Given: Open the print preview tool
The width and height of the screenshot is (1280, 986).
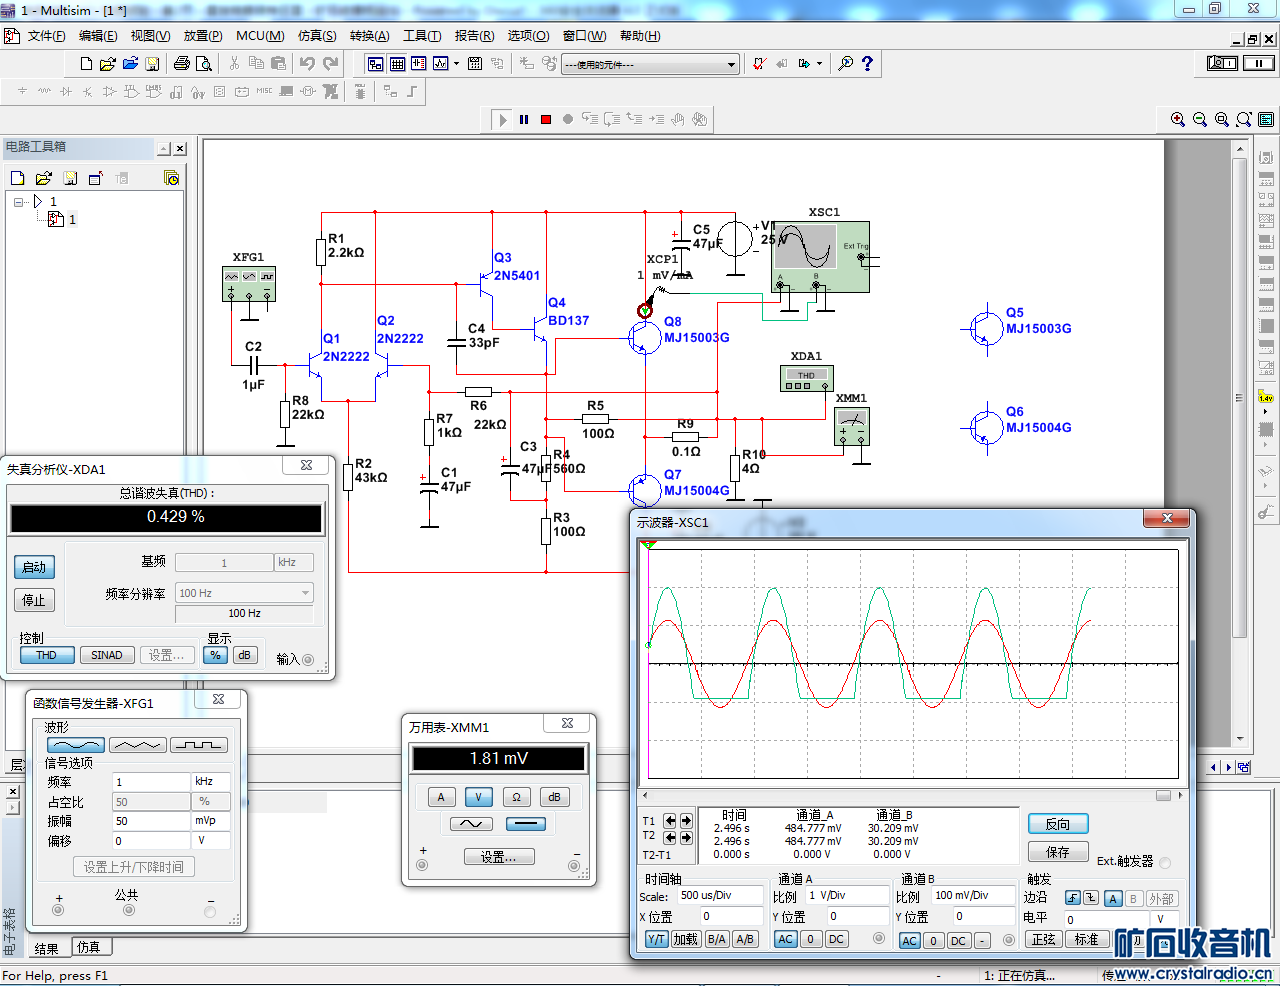Looking at the screenshot, I should pos(204,63).
